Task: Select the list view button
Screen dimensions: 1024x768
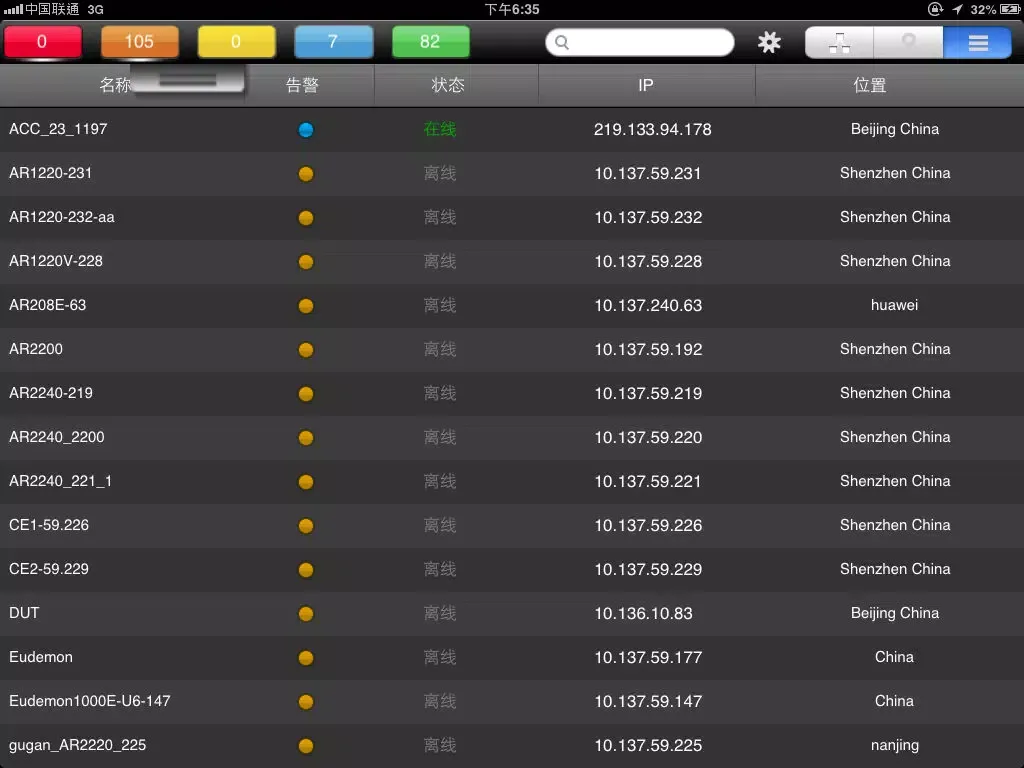Action: pyautogui.click(x=977, y=42)
